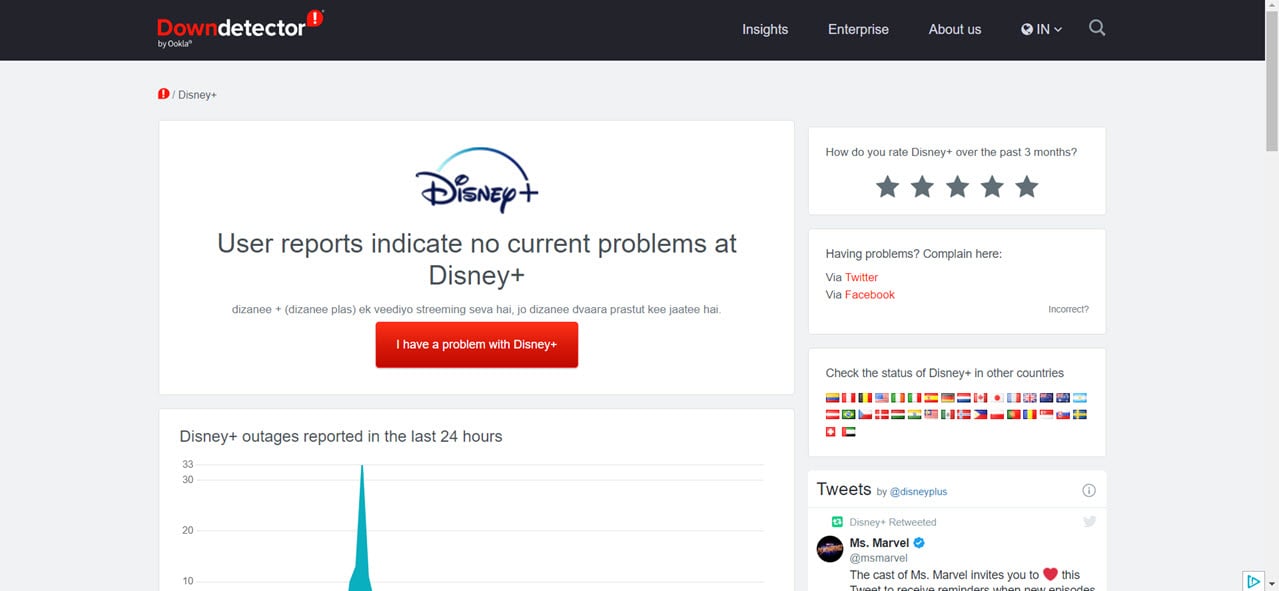Open the search magnifier icon
1279x591 pixels.
coord(1097,28)
